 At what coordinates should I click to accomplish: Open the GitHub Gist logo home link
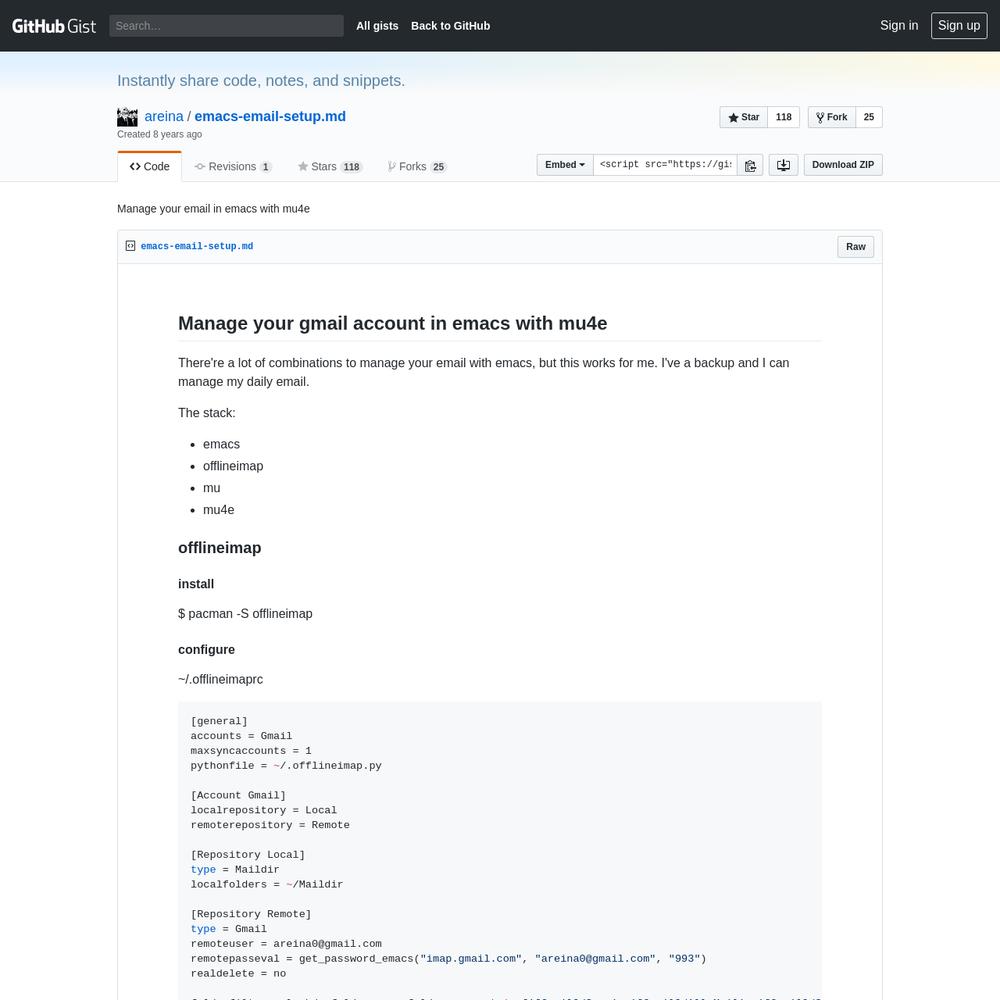54,26
